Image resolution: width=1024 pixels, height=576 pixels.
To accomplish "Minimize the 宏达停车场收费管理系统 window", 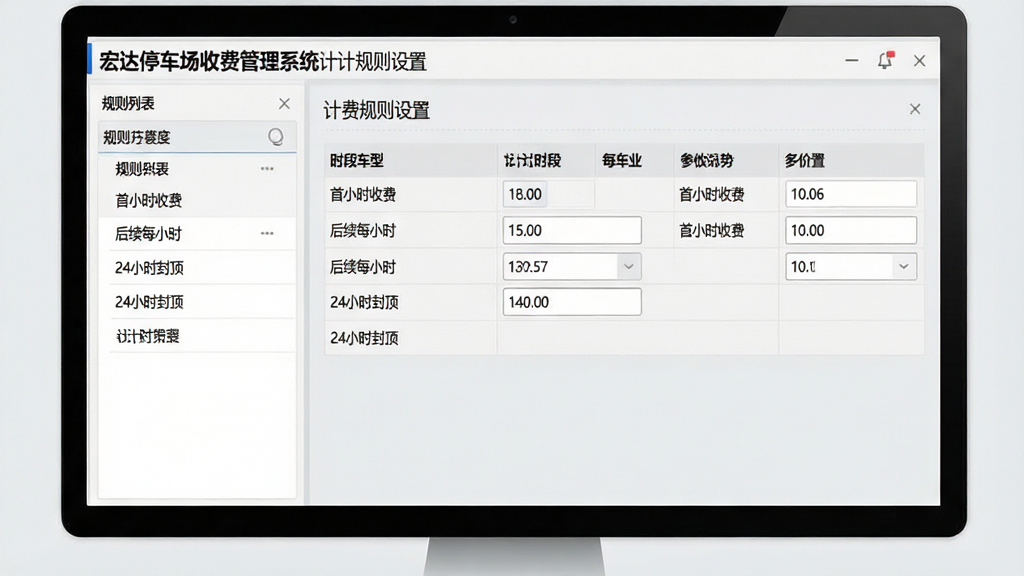I will coord(852,61).
